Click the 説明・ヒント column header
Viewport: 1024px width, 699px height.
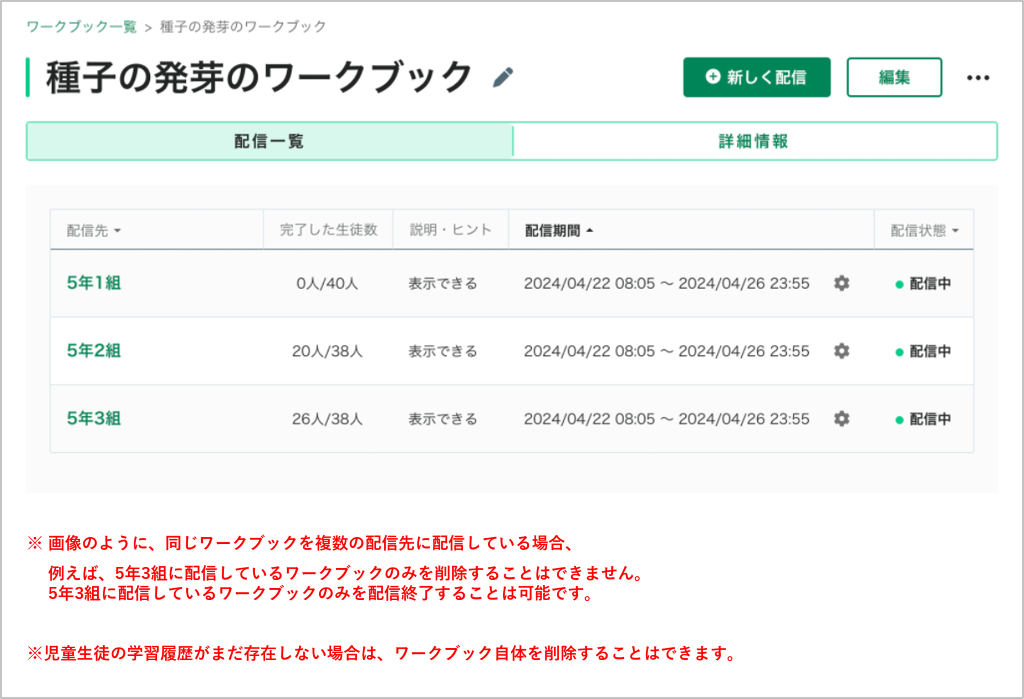click(451, 230)
